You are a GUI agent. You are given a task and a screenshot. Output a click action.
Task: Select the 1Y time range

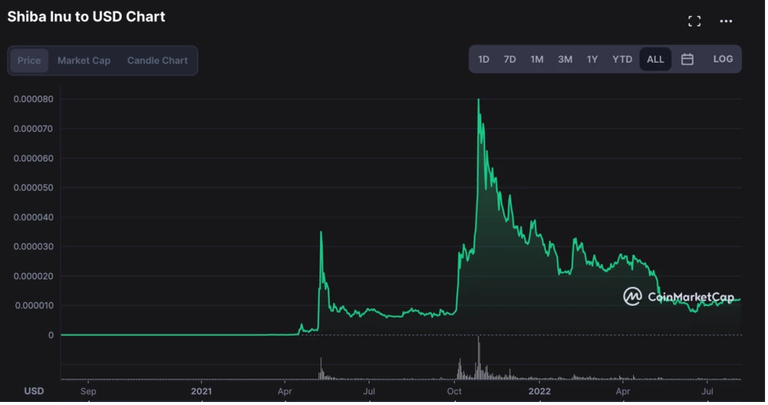coord(592,59)
